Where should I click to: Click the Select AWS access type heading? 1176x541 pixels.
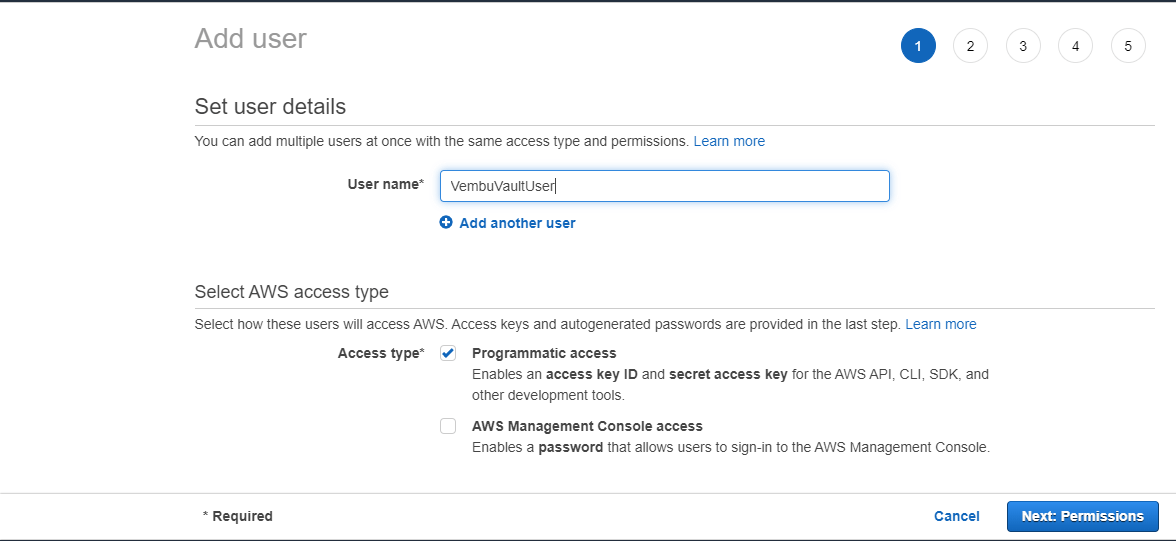coord(292,291)
